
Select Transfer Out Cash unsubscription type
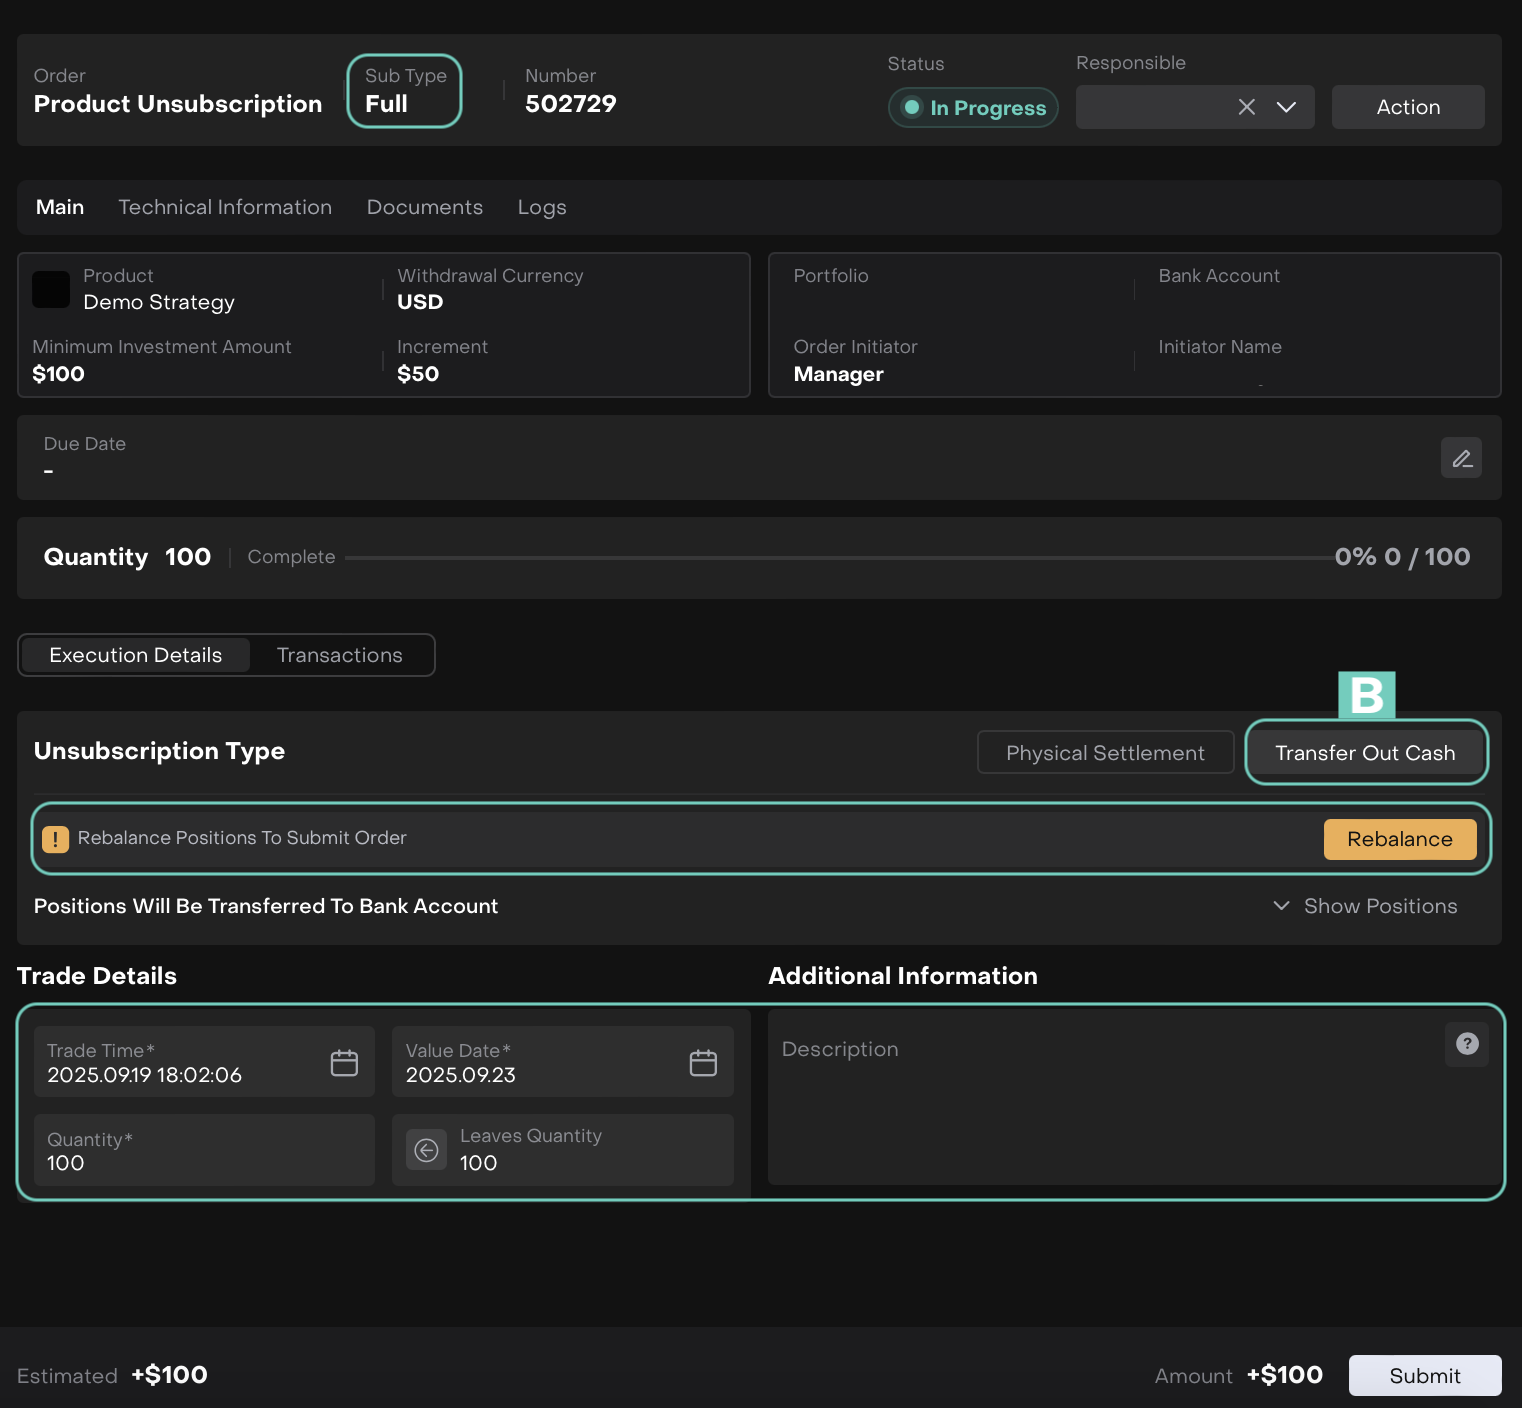point(1365,753)
